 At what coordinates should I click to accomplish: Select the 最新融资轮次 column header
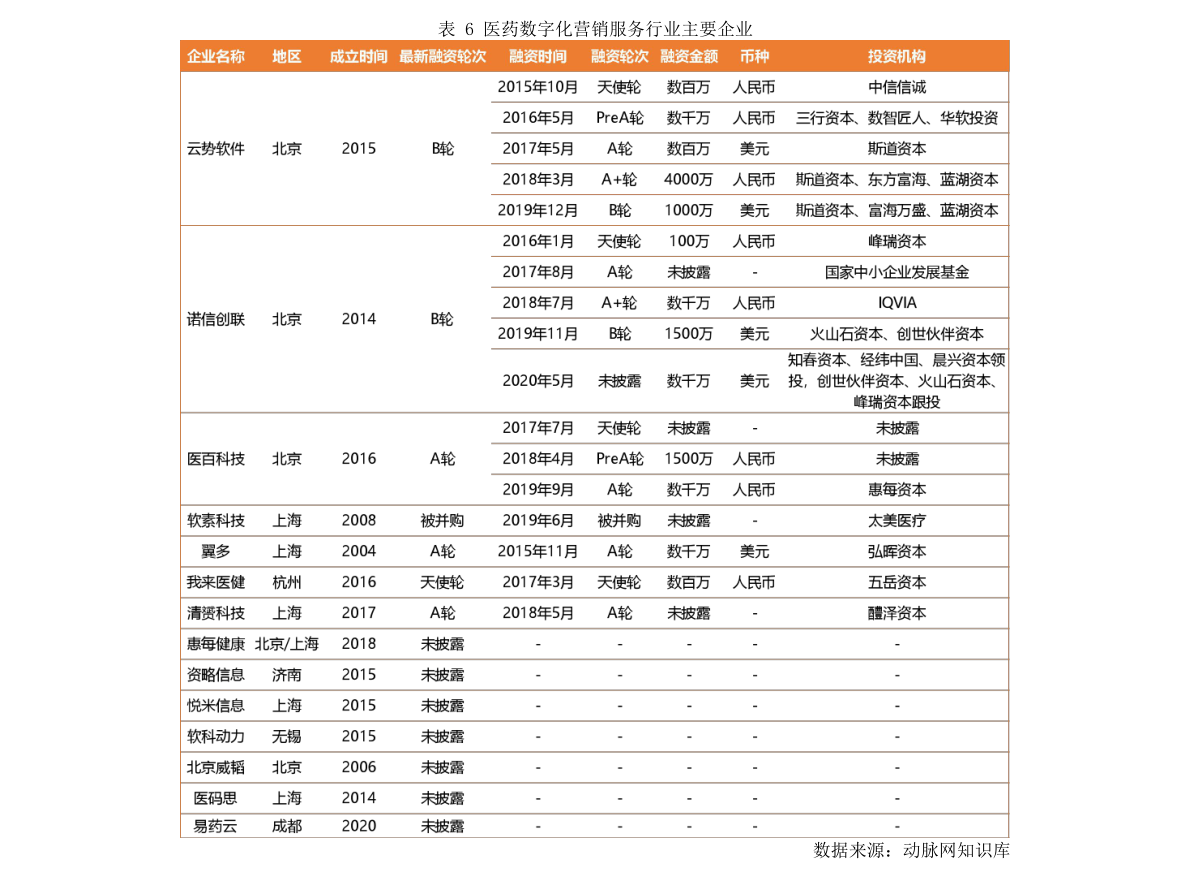pos(442,57)
